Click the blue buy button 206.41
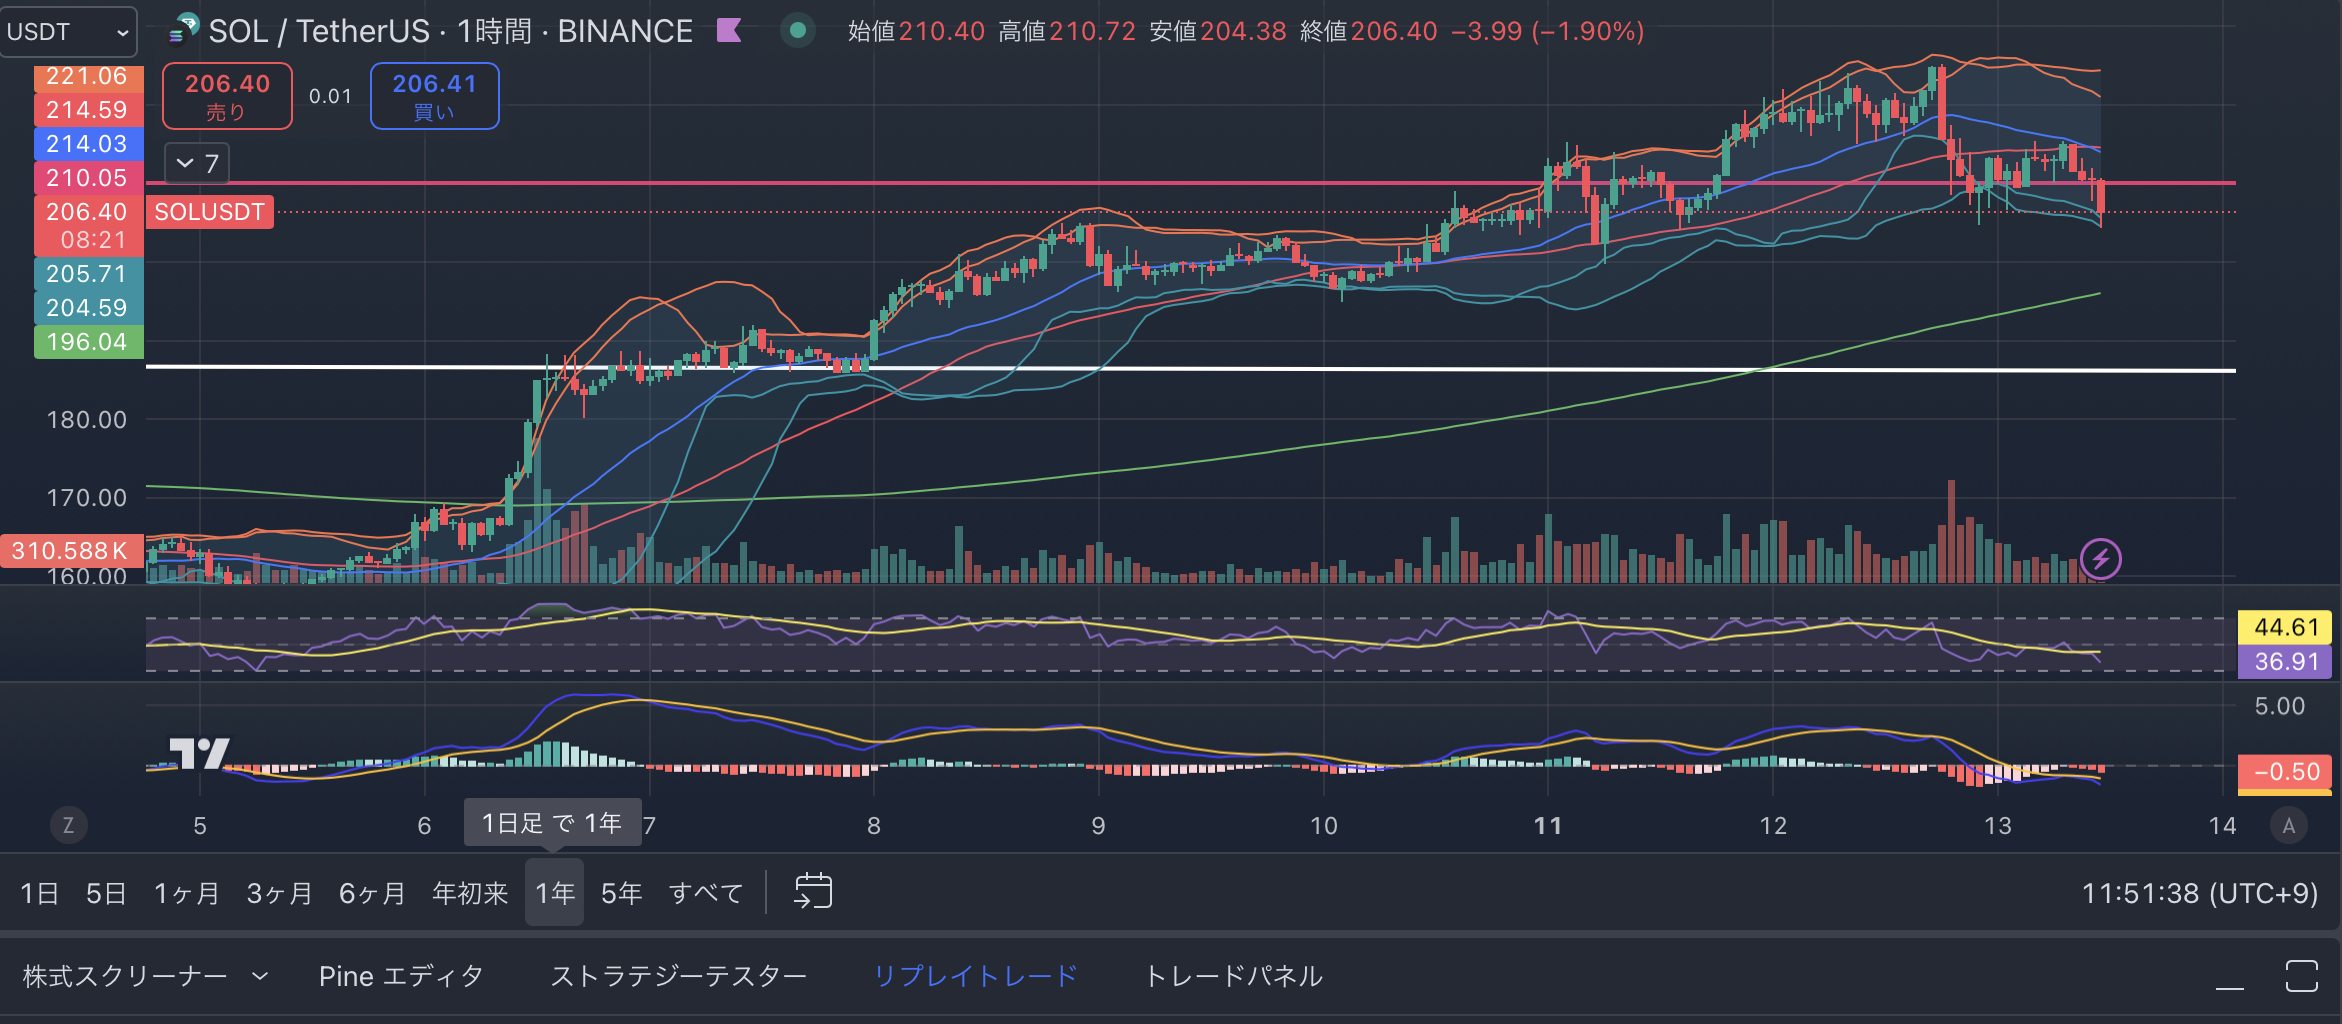 click(x=434, y=96)
